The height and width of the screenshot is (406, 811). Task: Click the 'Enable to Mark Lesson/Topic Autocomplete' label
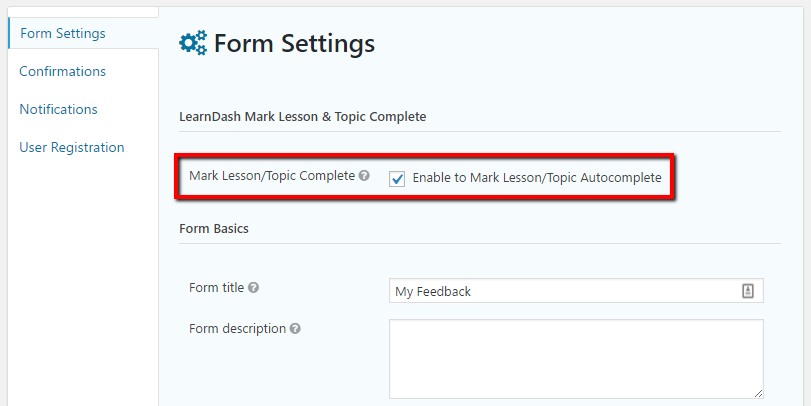pos(536,178)
